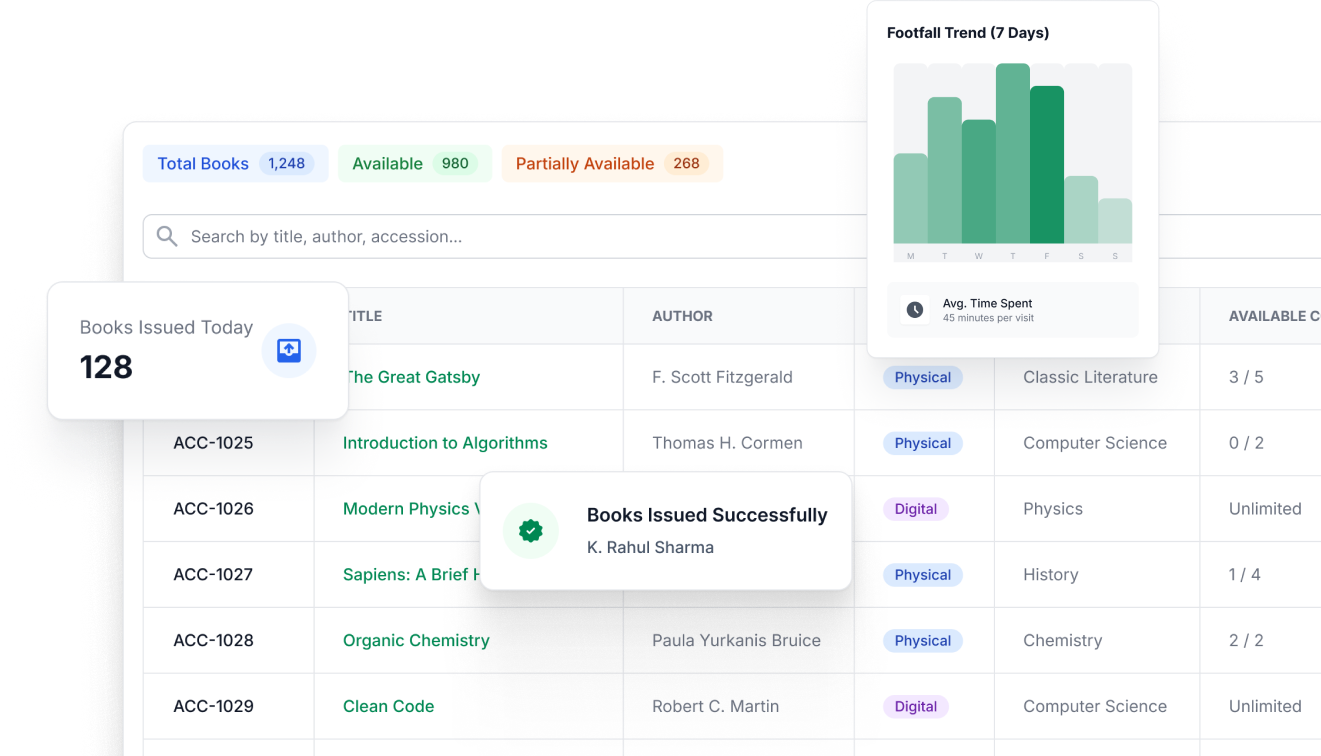This screenshot has height=756, width=1321.
Task: Toggle the Available 980 filter chip
Action: click(x=414, y=162)
